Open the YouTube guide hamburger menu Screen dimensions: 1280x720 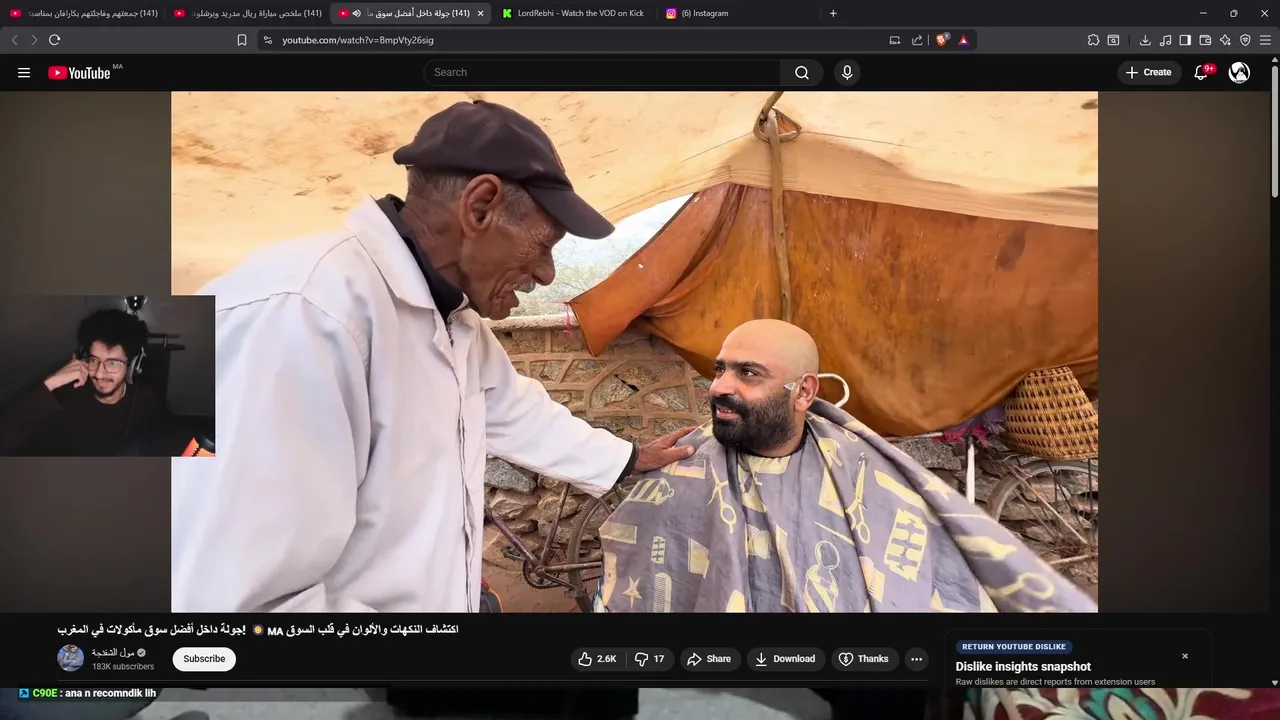[24, 72]
